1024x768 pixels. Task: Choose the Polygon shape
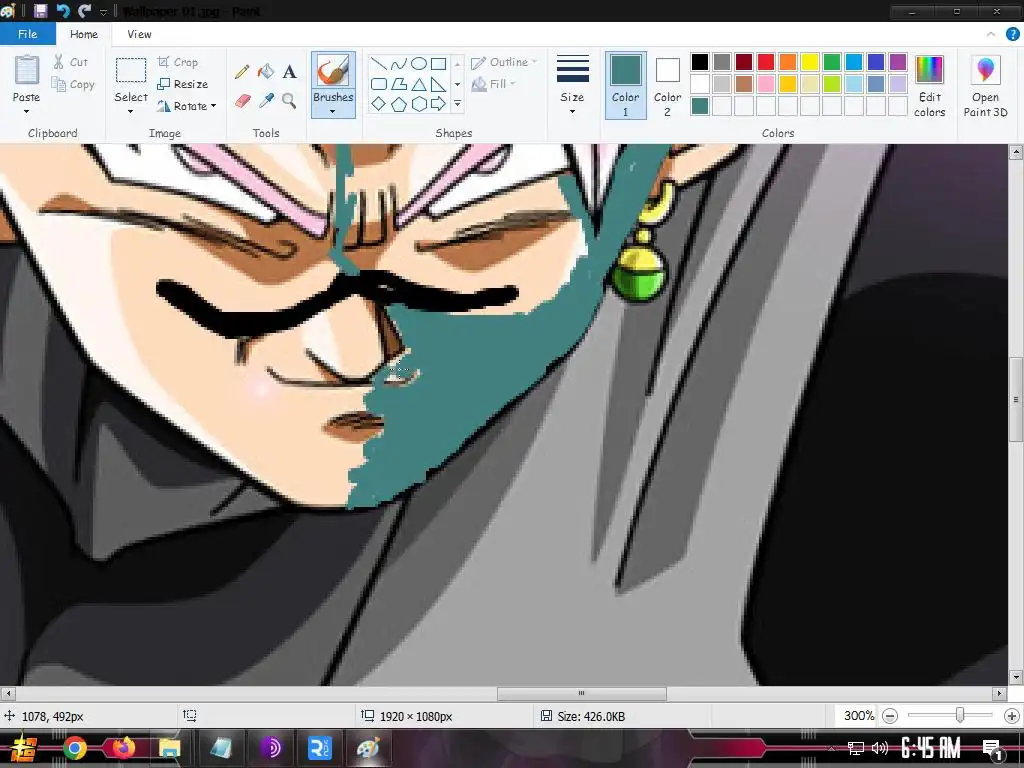398,84
